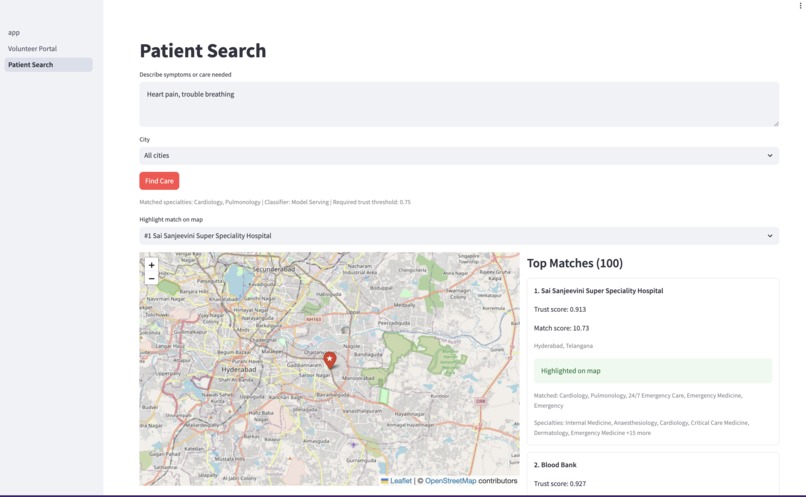Grab the text area resize handle

tap(776, 123)
